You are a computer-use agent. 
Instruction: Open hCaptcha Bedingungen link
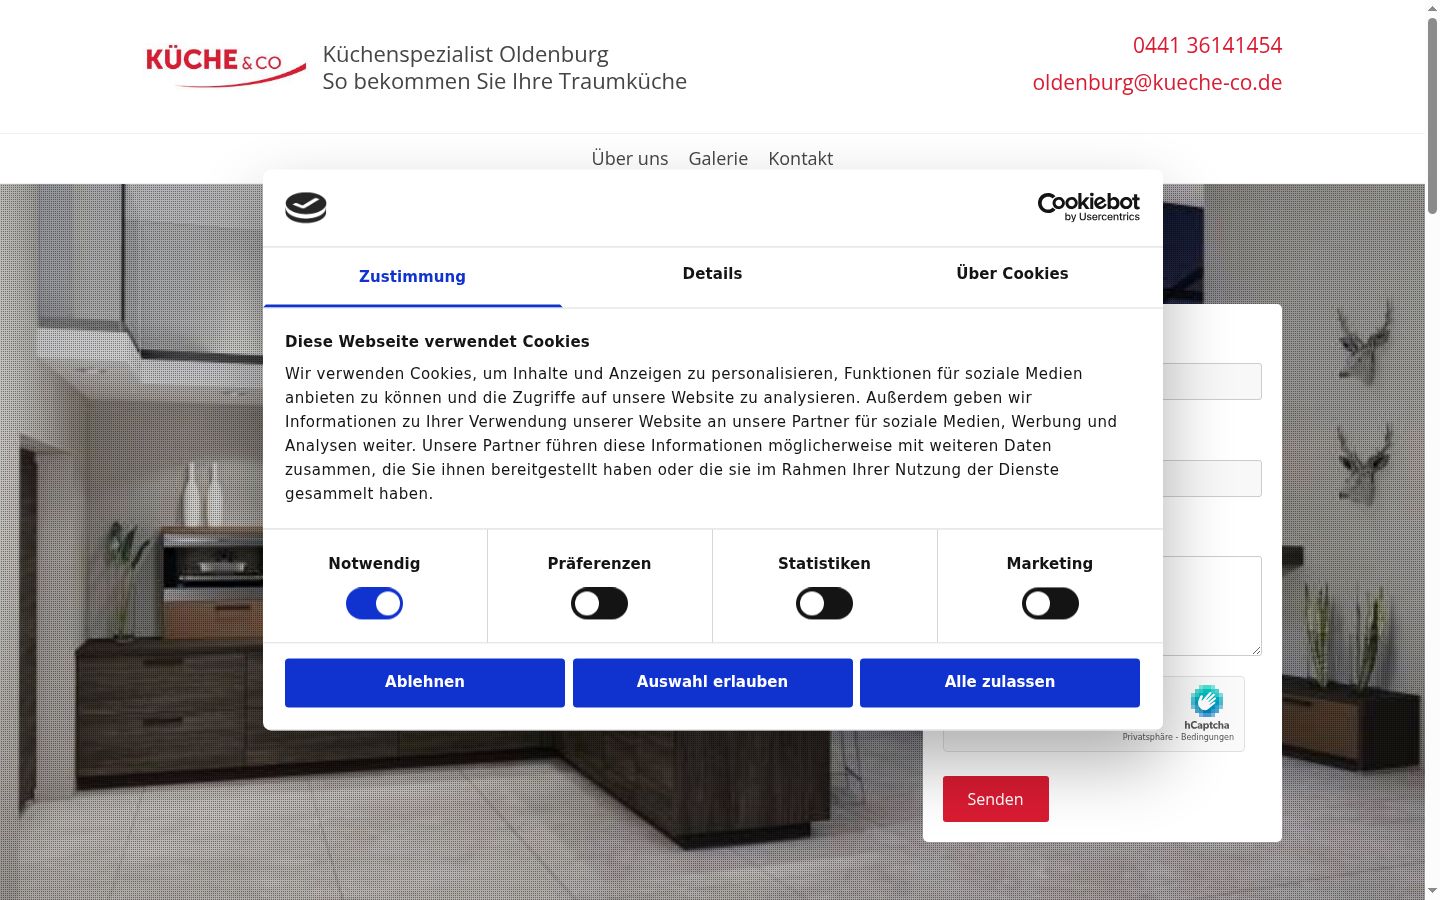tap(1207, 737)
